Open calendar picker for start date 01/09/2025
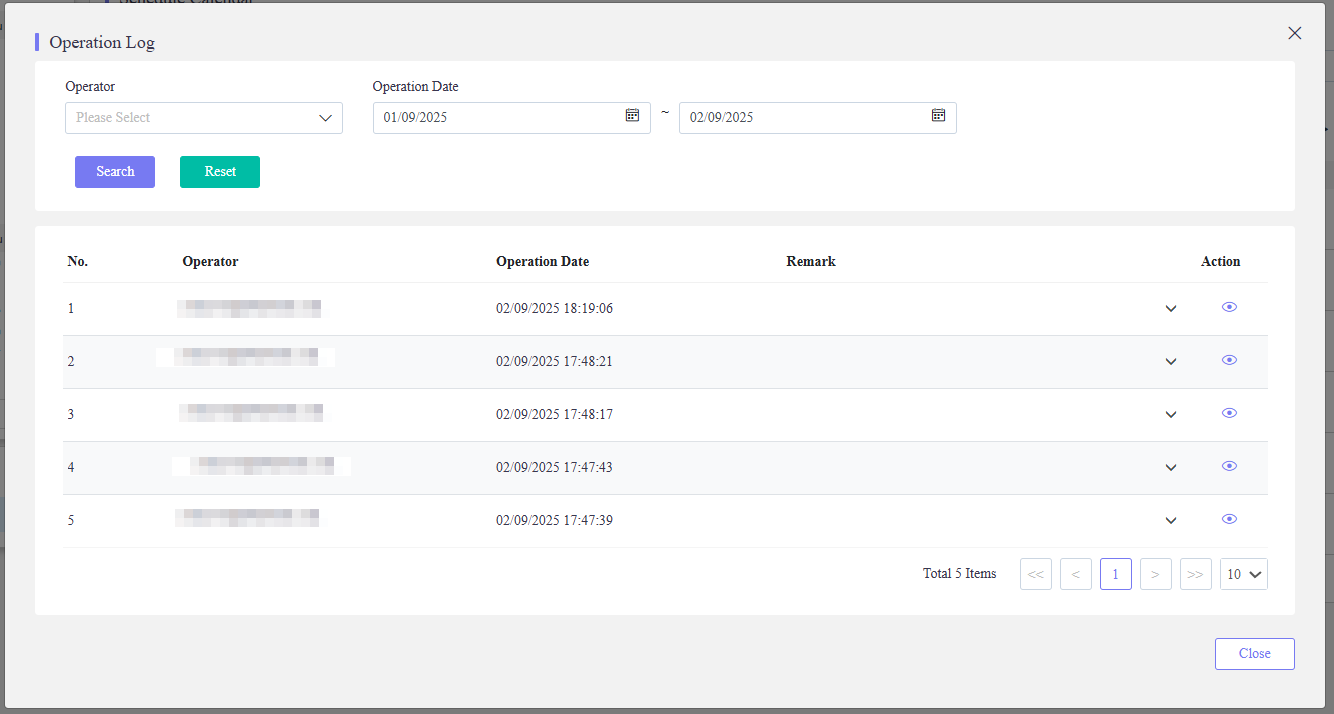The width and height of the screenshot is (1334, 714). pos(632,116)
